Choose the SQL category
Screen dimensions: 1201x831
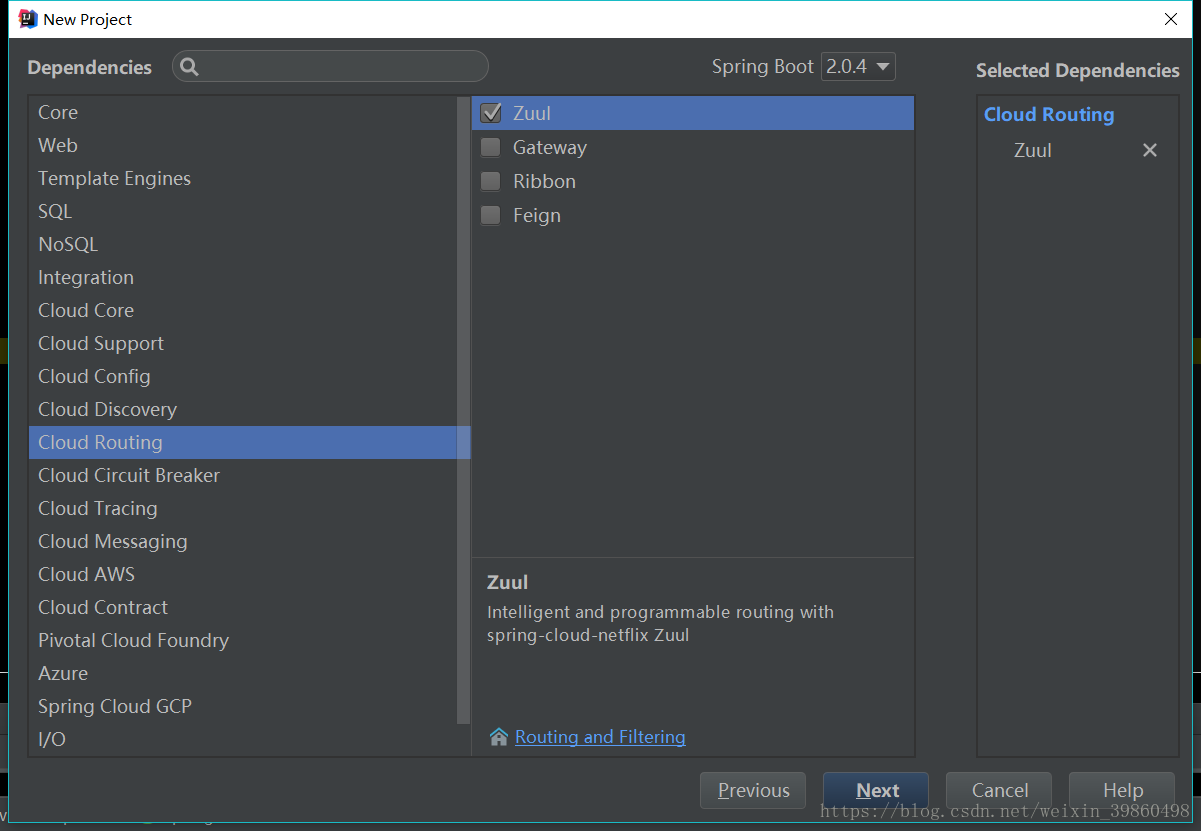click(243, 211)
